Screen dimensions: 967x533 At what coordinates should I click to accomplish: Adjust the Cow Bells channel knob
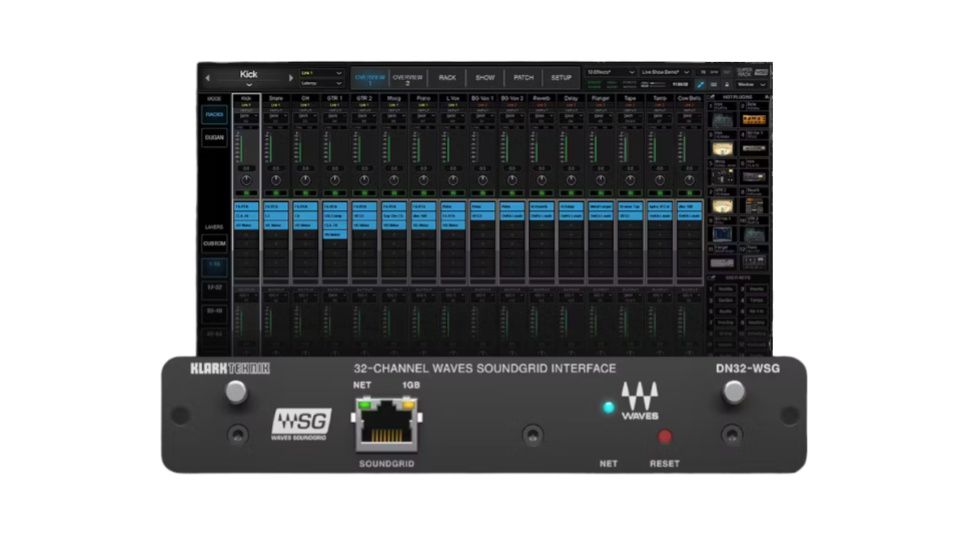tap(689, 180)
